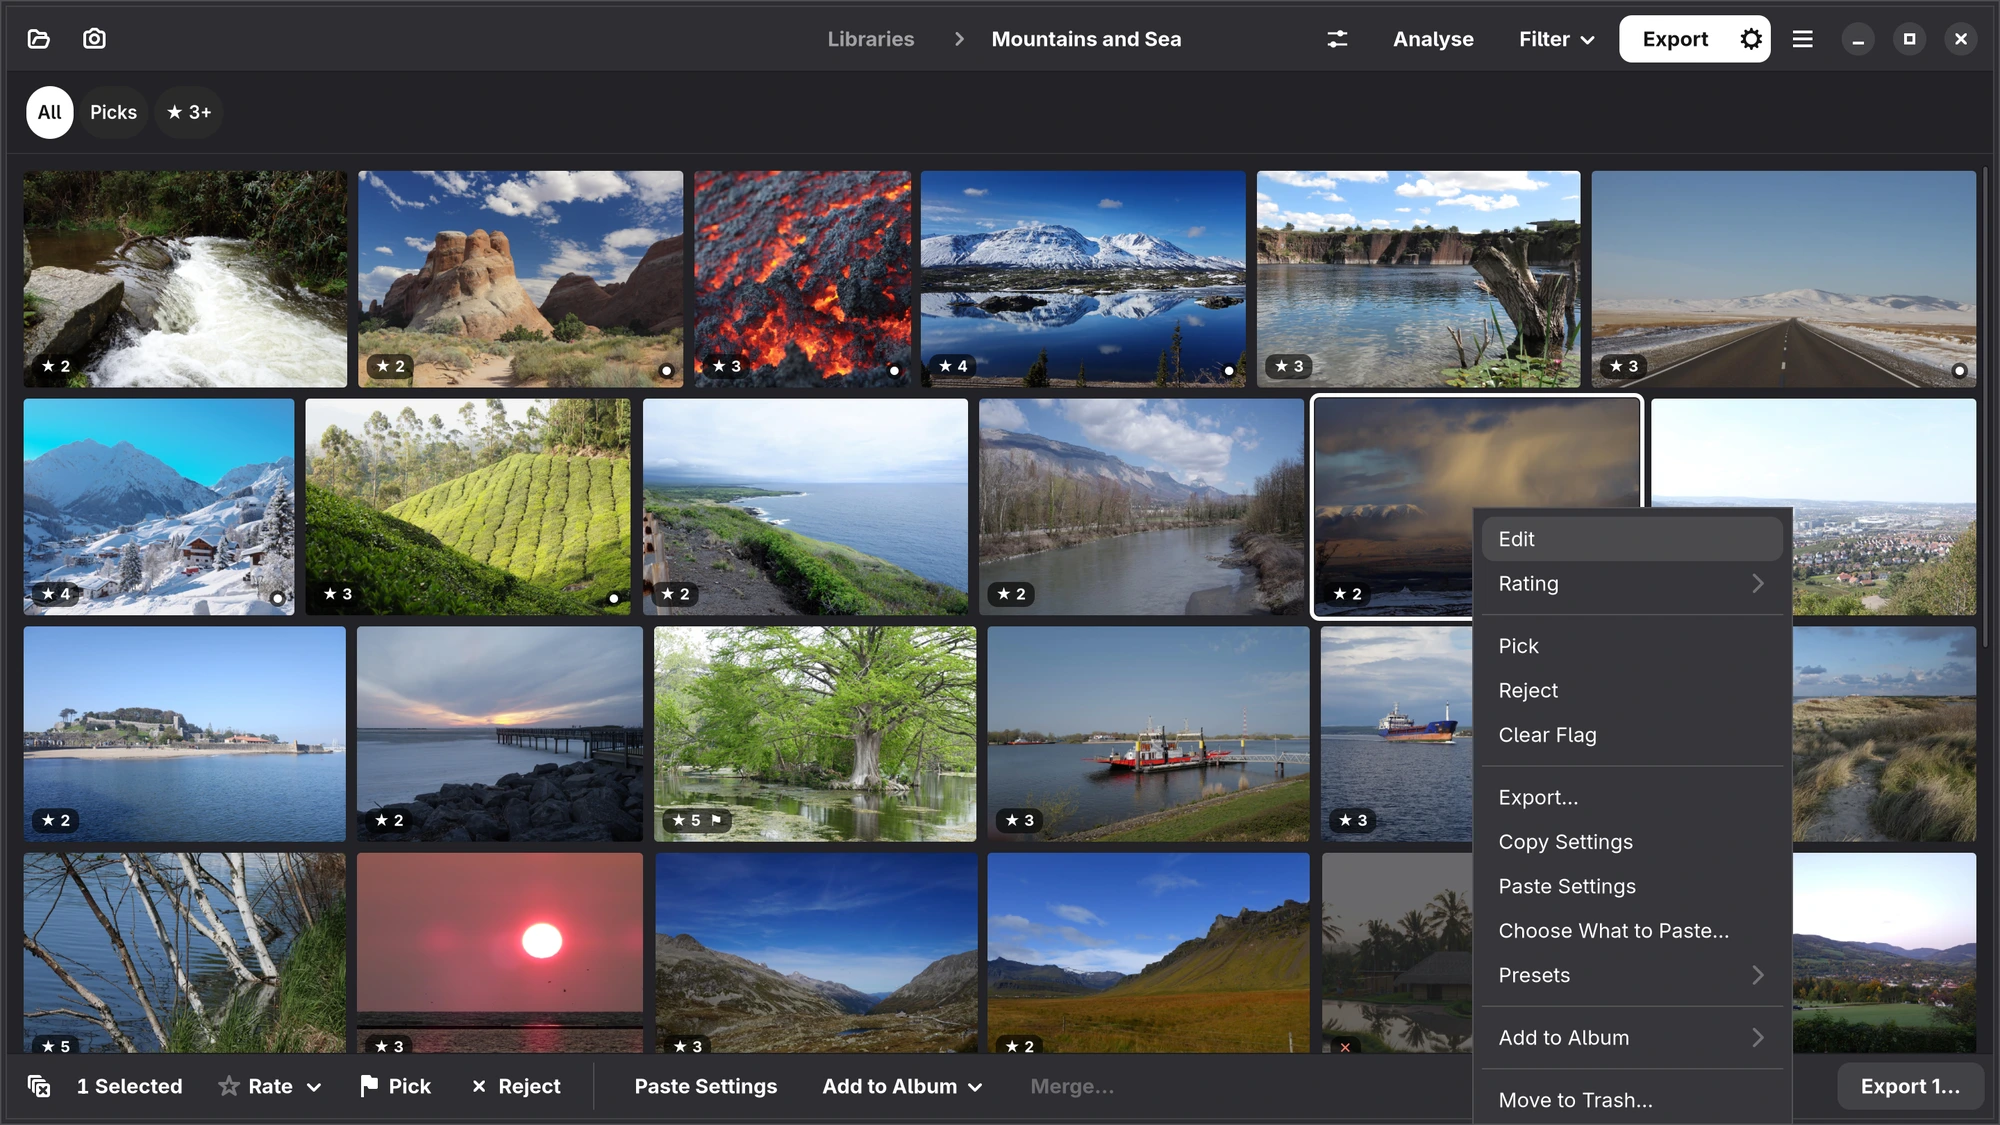2000x1125 pixels.
Task: Open the Filter dropdown
Action: tap(1556, 39)
